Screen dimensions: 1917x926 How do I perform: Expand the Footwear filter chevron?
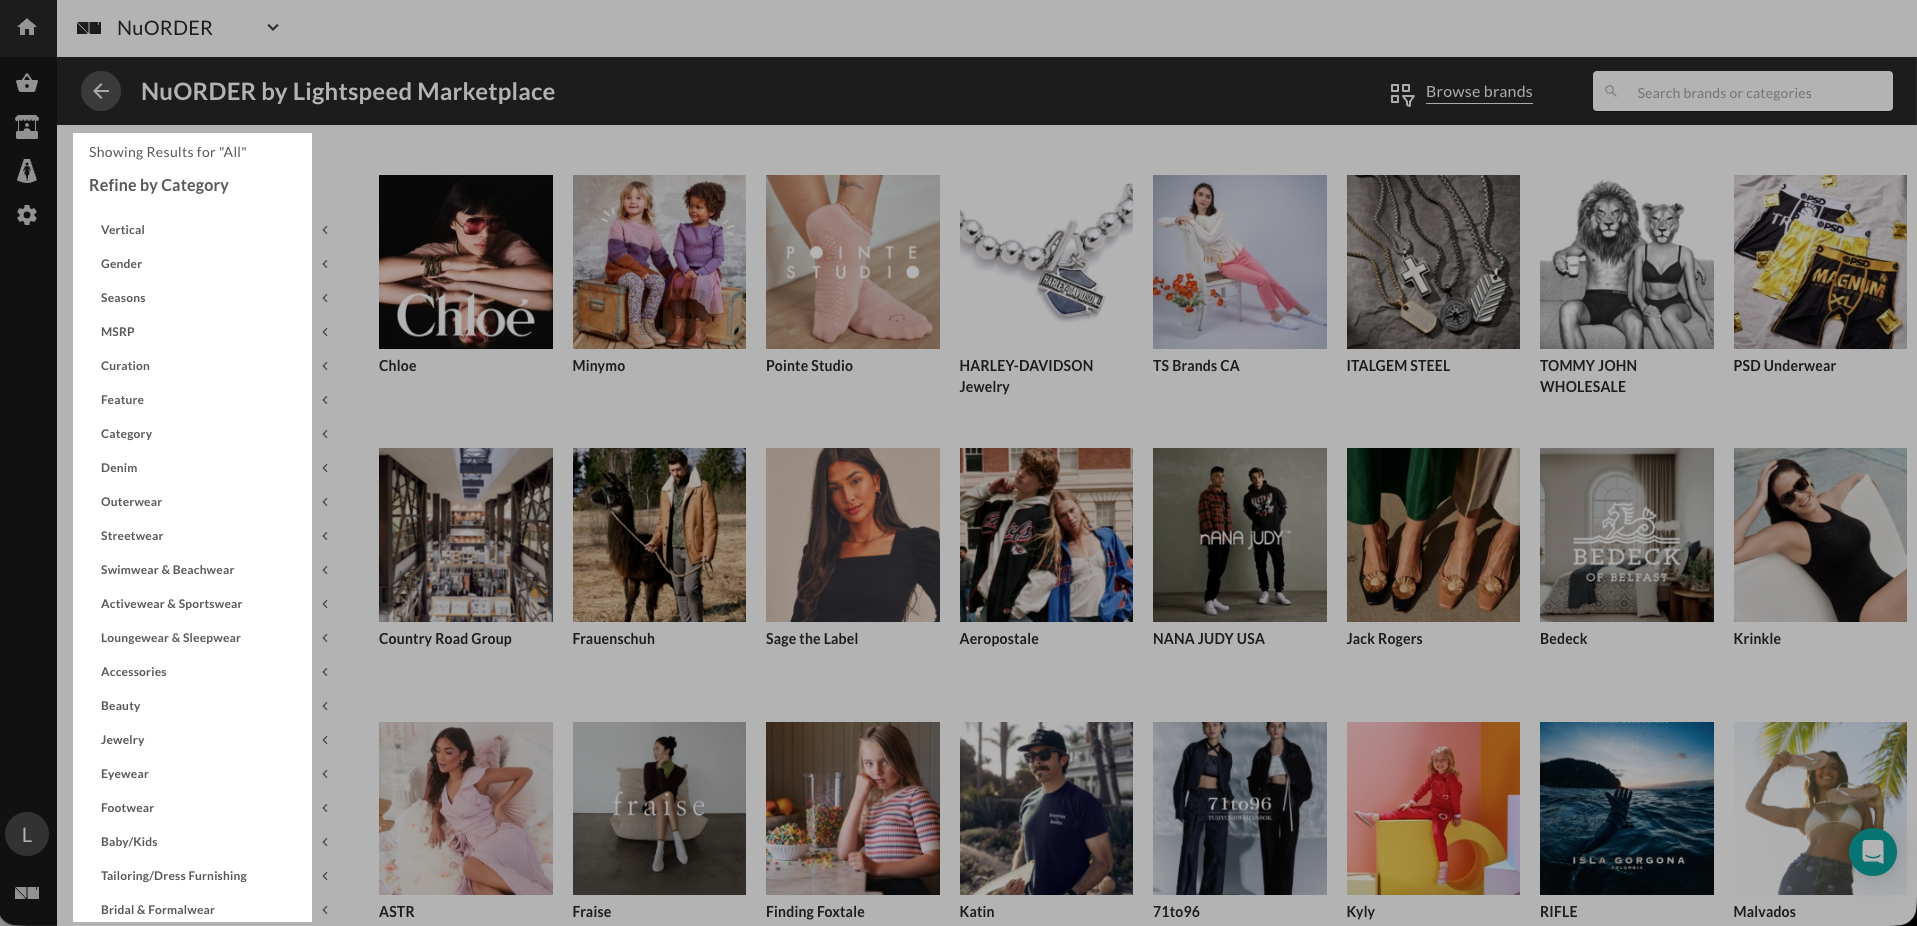click(325, 808)
